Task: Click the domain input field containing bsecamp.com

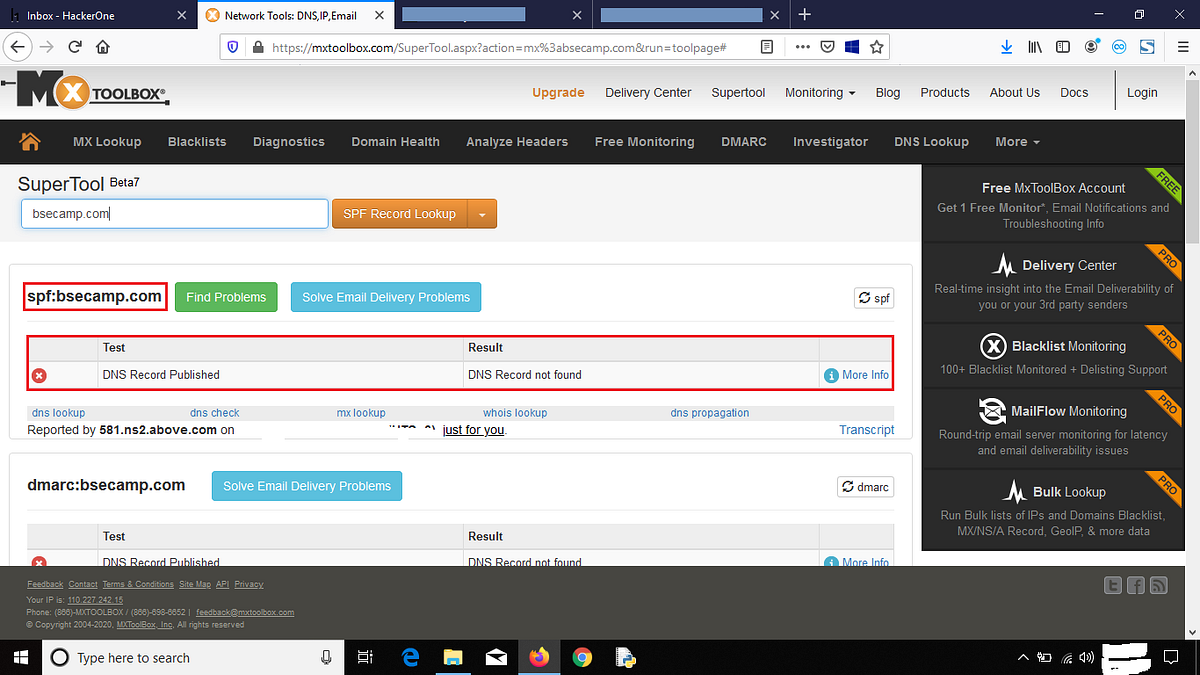Action: coord(175,214)
